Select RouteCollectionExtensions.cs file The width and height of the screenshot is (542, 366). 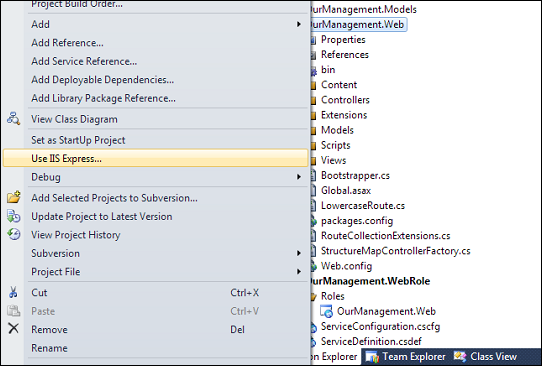pyautogui.click(x=386, y=236)
